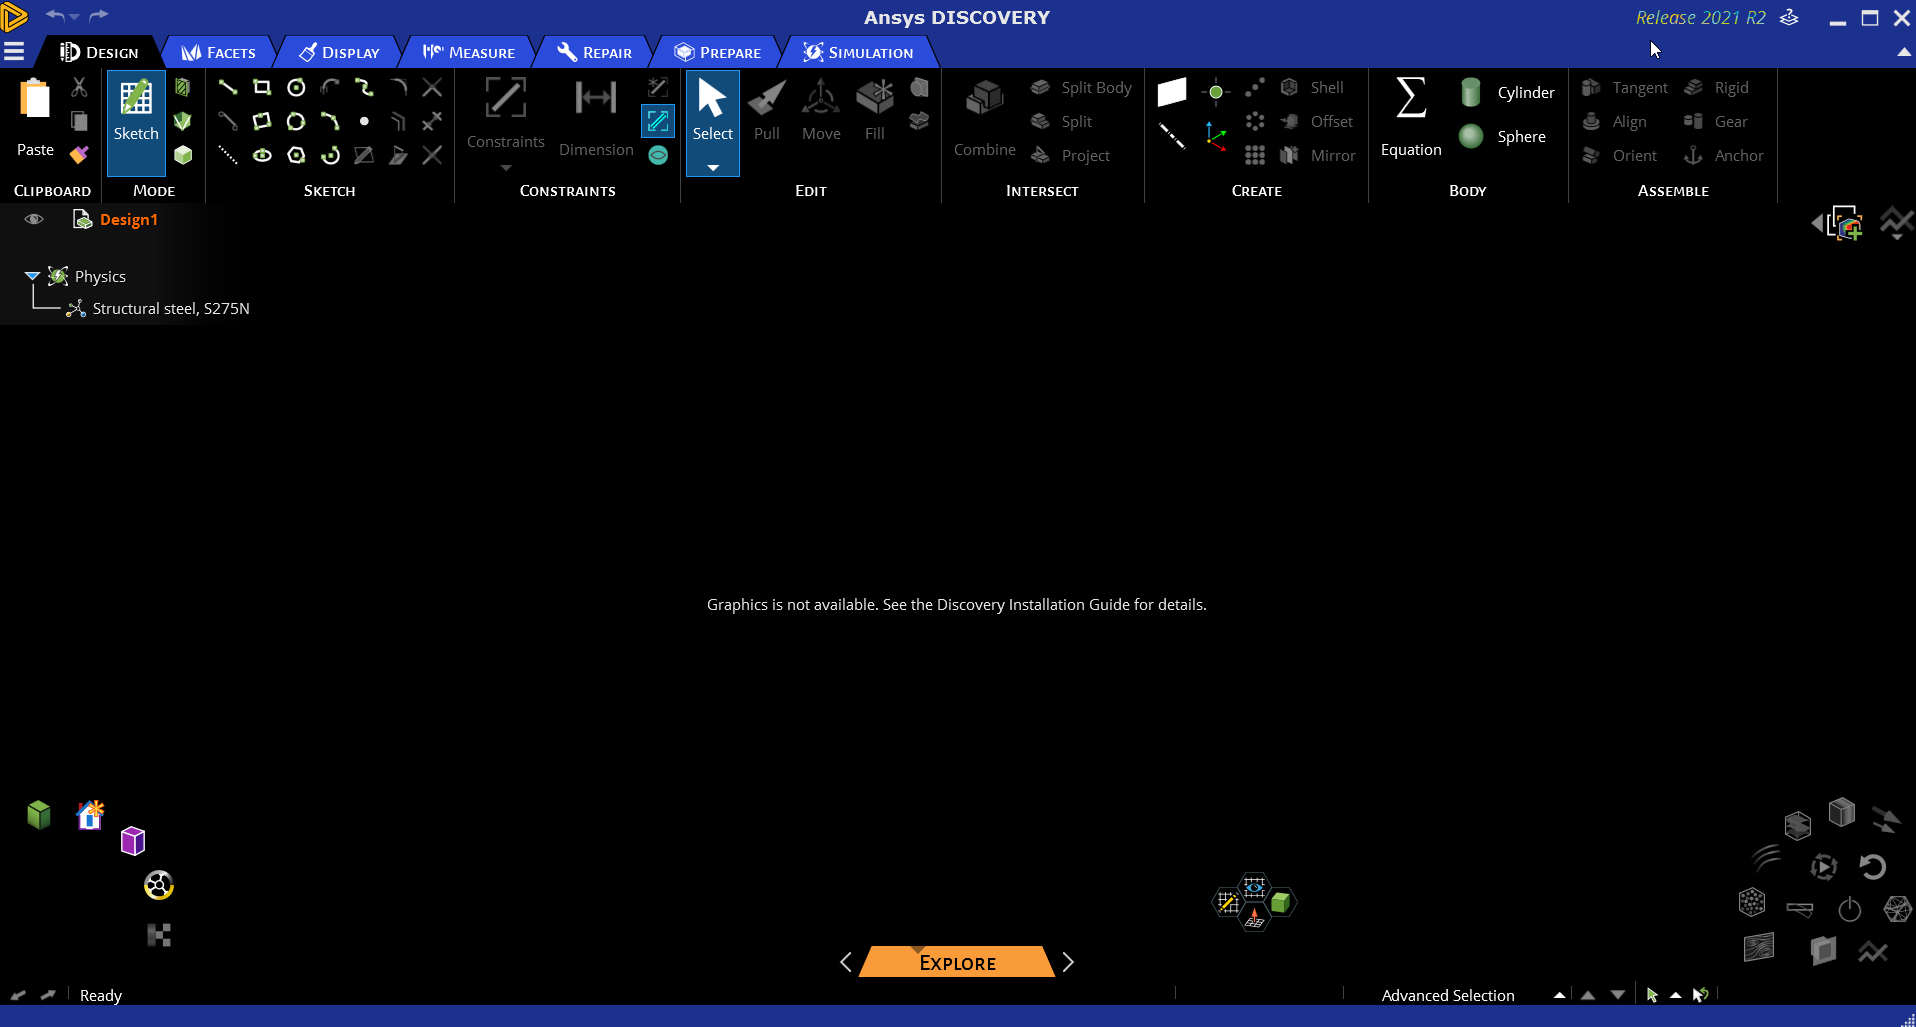Select the Spline sketch tool
Image resolution: width=1916 pixels, height=1027 pixels.
(x=364, y=87)
